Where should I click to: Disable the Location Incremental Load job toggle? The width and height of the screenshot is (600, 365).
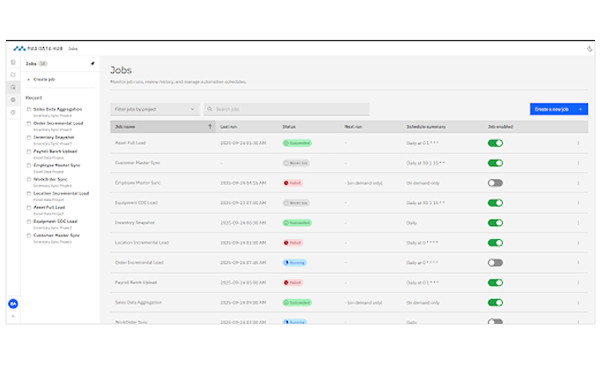click(x=495, y=243)
